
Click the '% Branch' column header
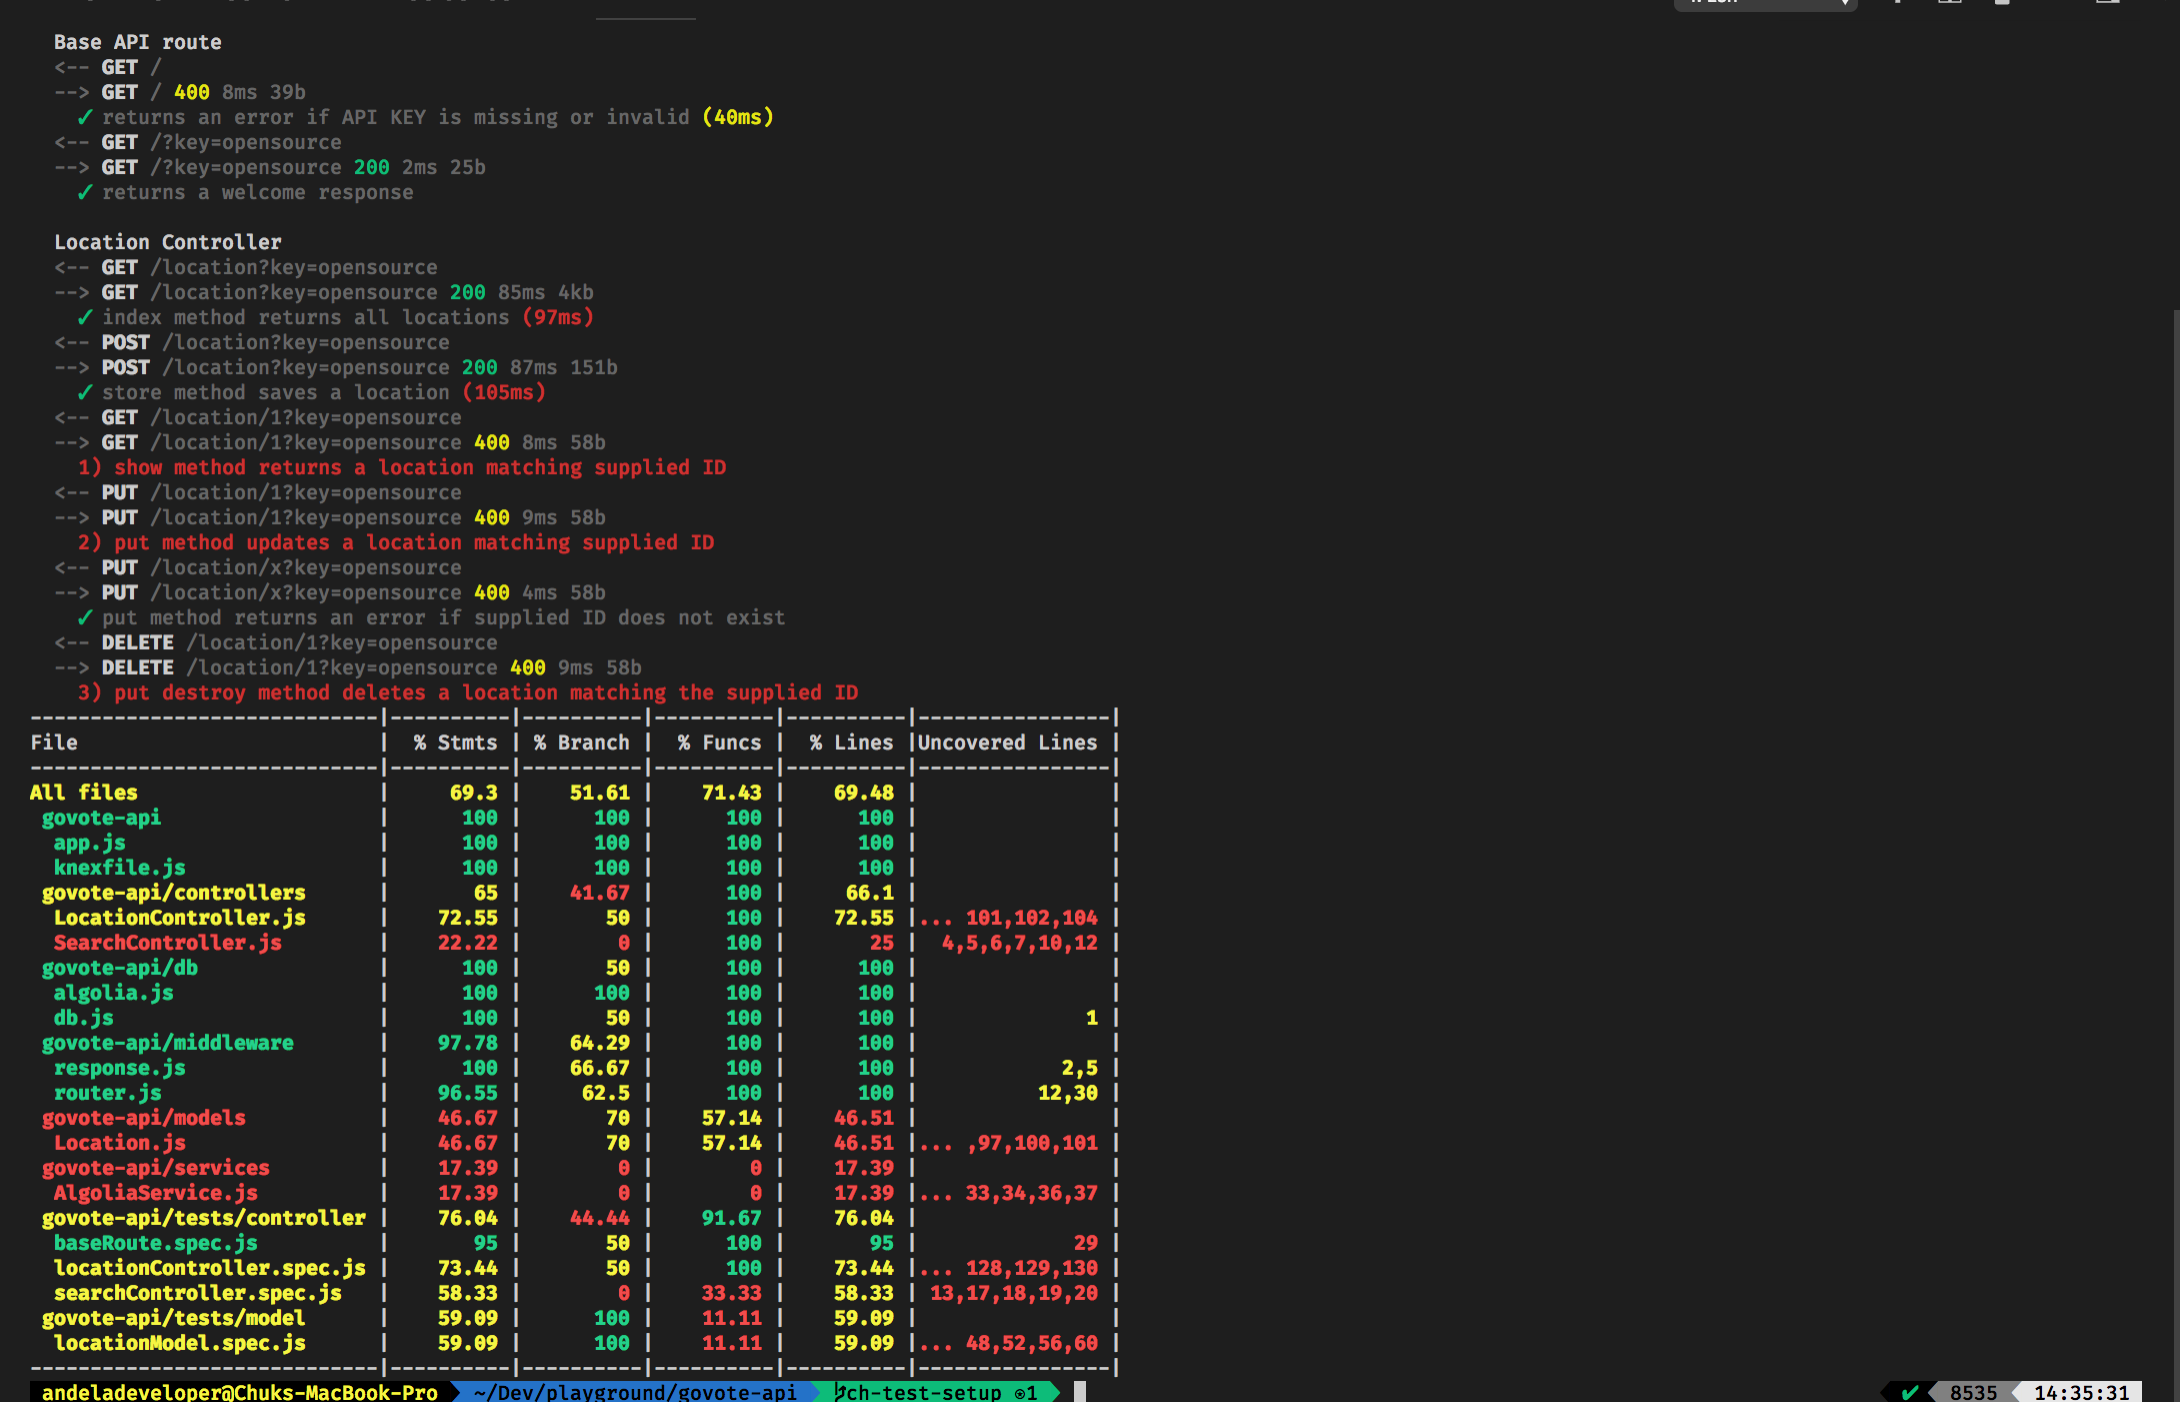pyautogui.click(x=581, y=742)
